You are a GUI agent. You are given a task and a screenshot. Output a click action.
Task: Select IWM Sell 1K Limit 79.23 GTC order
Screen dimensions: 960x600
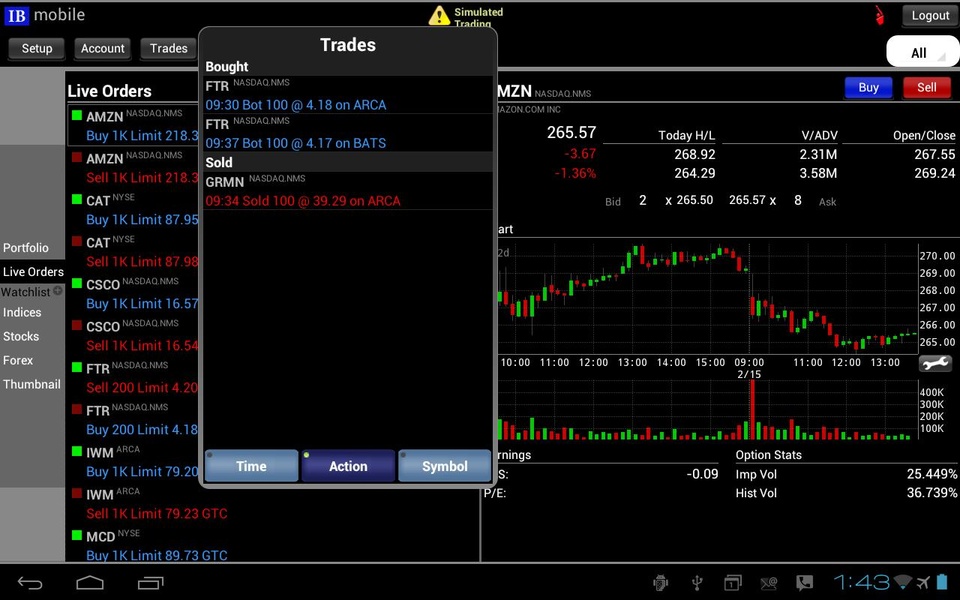point(272,503)
